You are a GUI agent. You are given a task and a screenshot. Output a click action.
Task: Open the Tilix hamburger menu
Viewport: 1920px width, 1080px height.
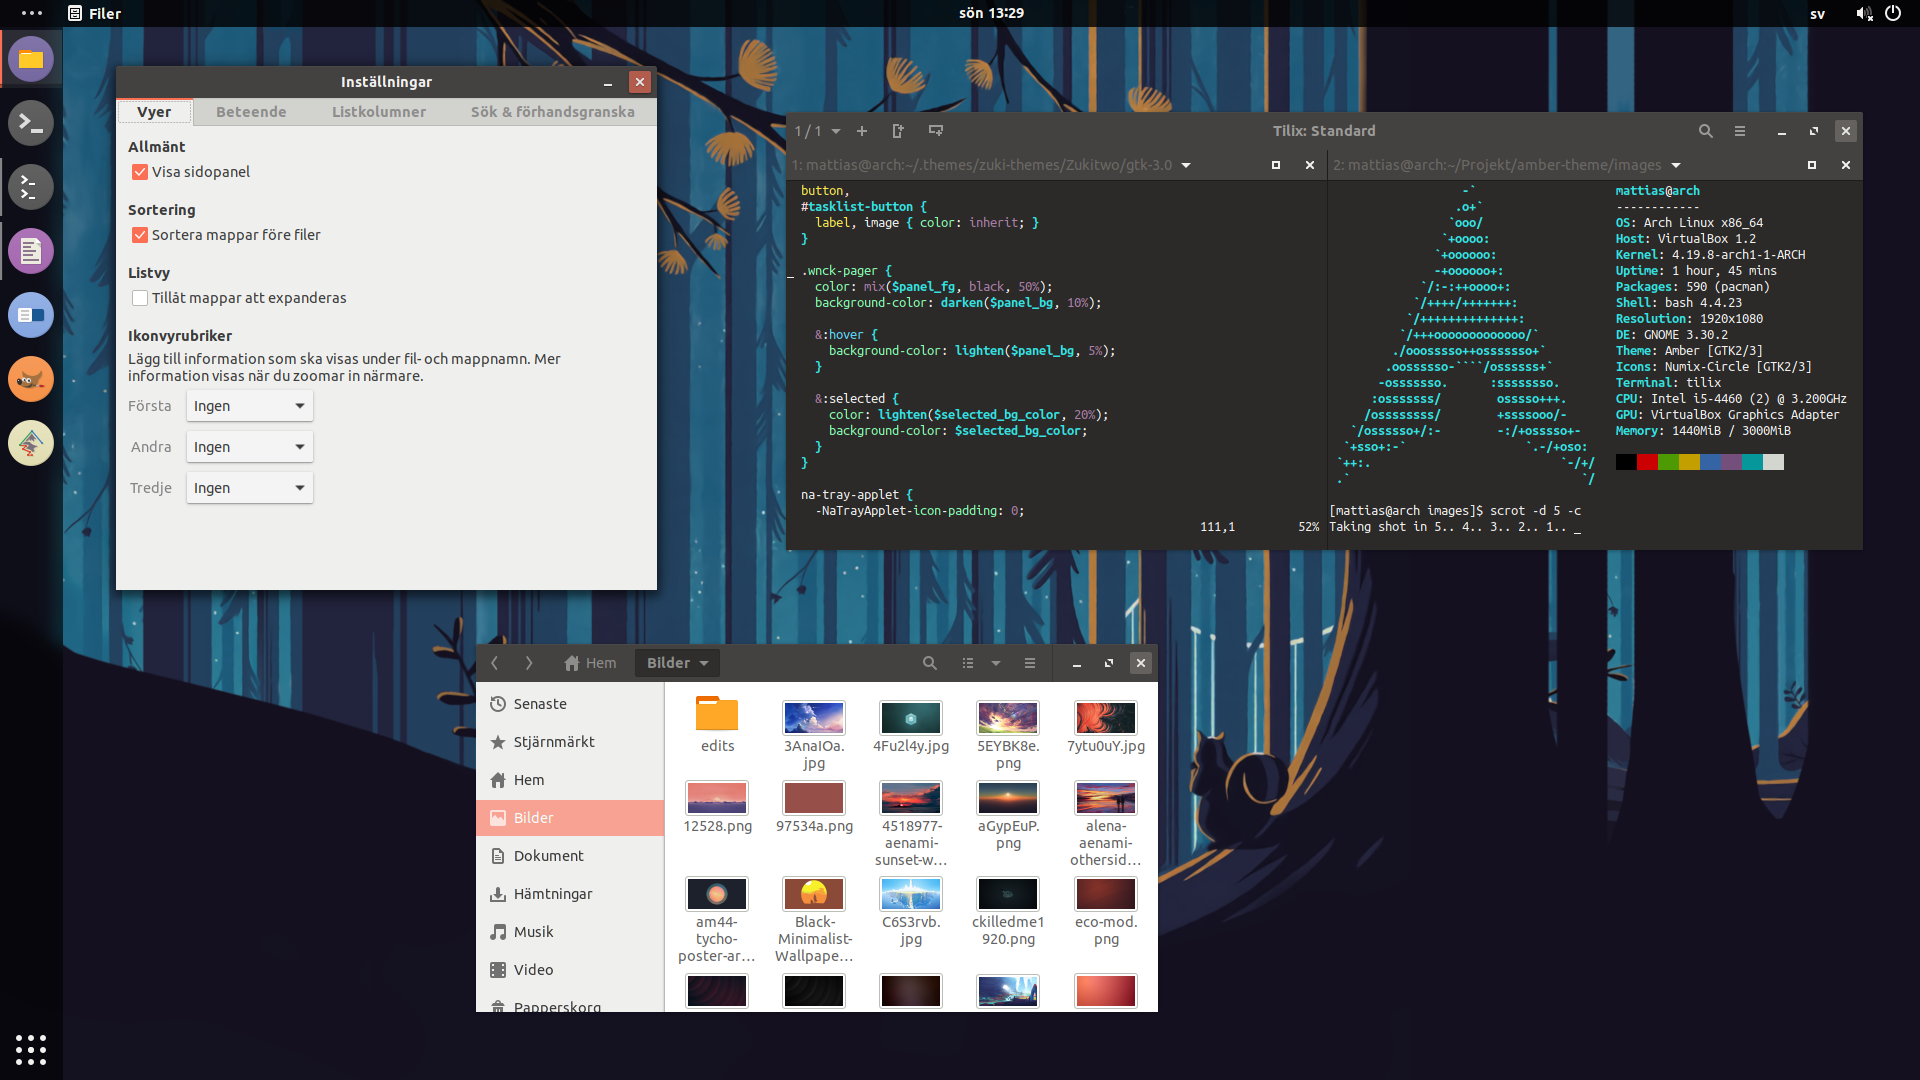1740,131
